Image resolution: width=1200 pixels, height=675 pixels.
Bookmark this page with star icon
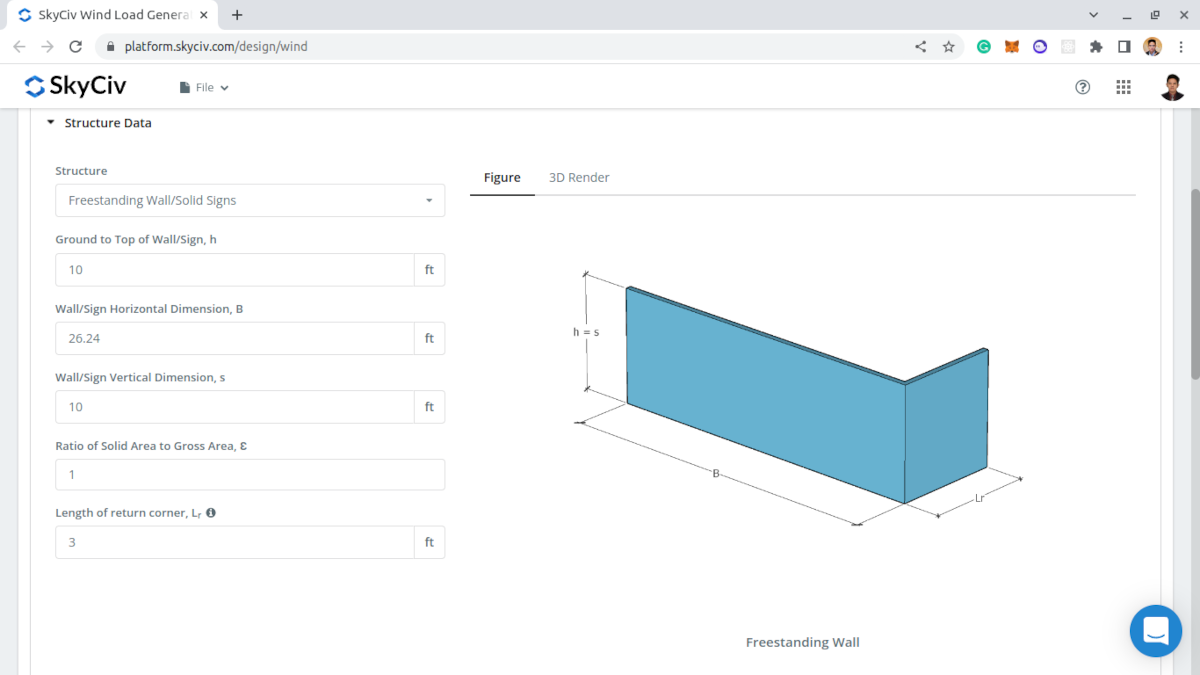click(948, 46)
